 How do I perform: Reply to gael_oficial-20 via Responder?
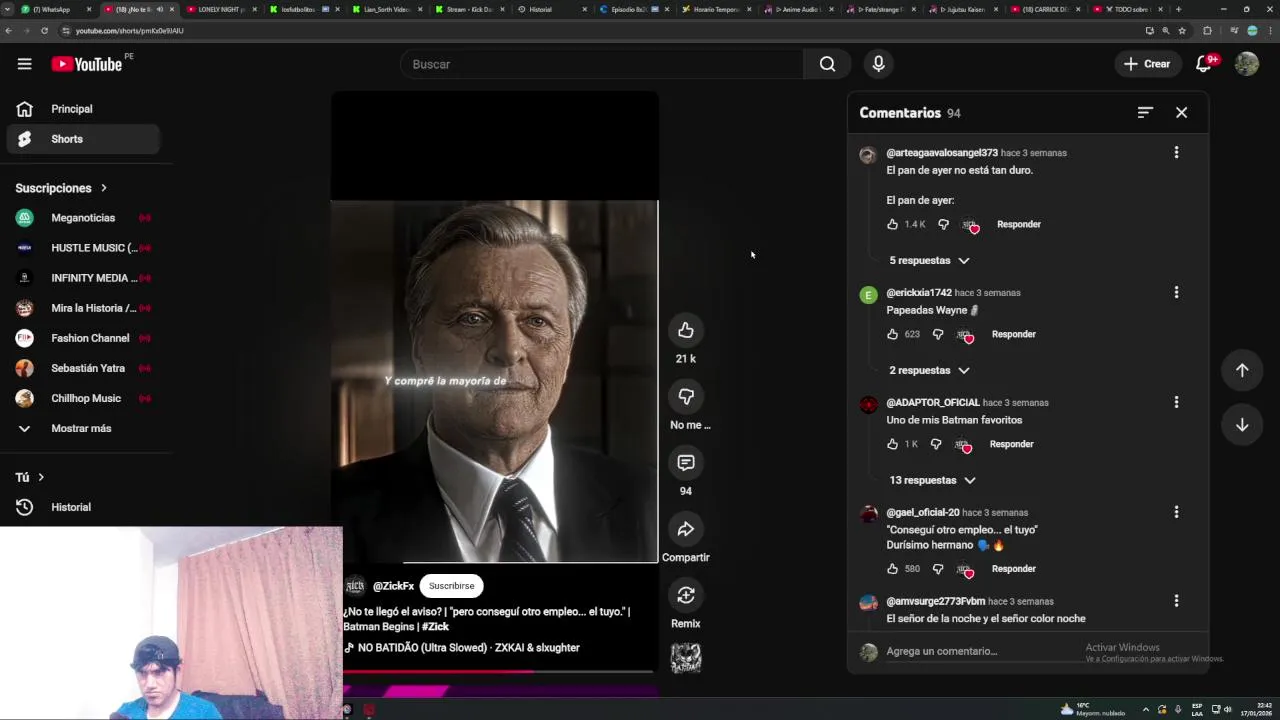pyautogui.click(x=1013, y=569)
